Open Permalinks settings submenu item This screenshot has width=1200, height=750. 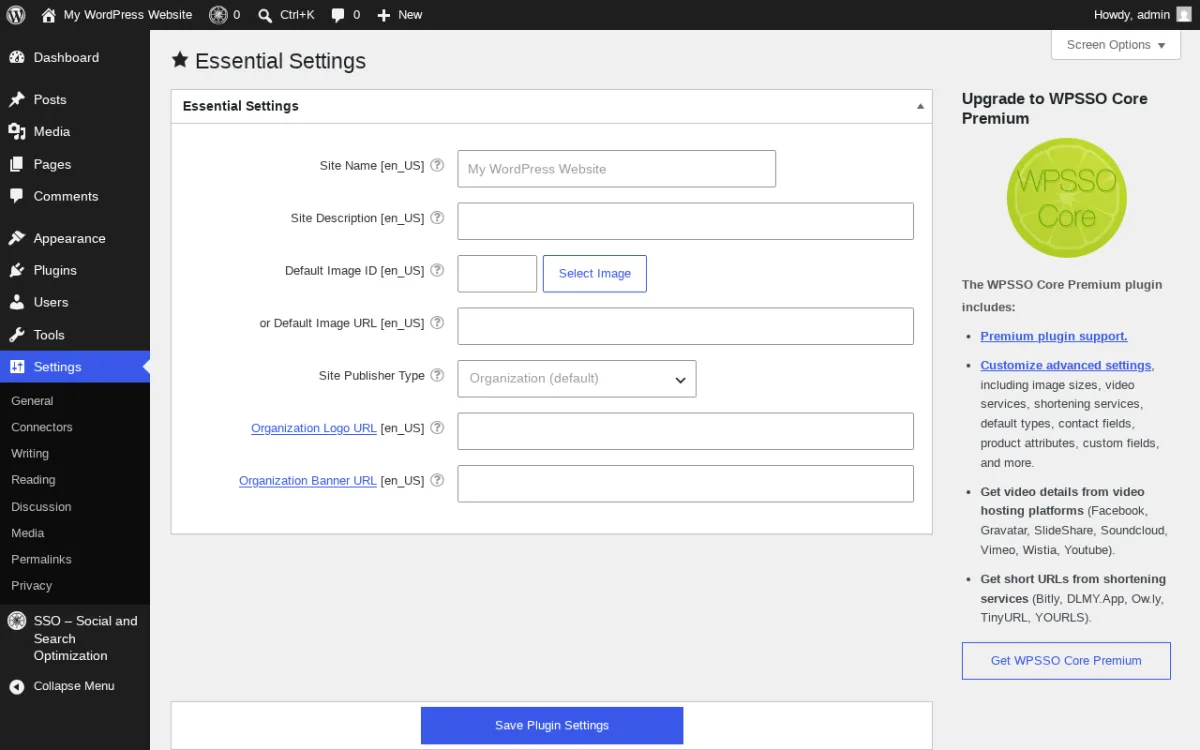(41, 559)
